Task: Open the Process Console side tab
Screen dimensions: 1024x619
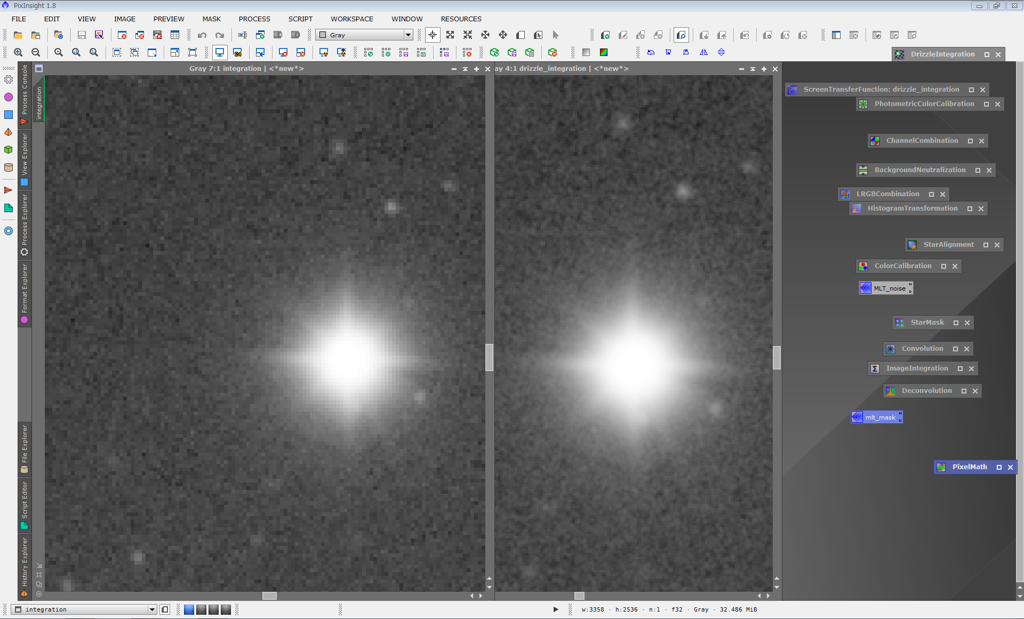Action: coord(24,93)
